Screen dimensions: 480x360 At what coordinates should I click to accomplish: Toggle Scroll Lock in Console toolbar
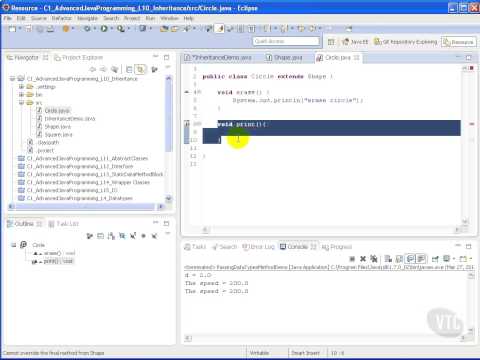pyautogui.click(x=399, y=259)
